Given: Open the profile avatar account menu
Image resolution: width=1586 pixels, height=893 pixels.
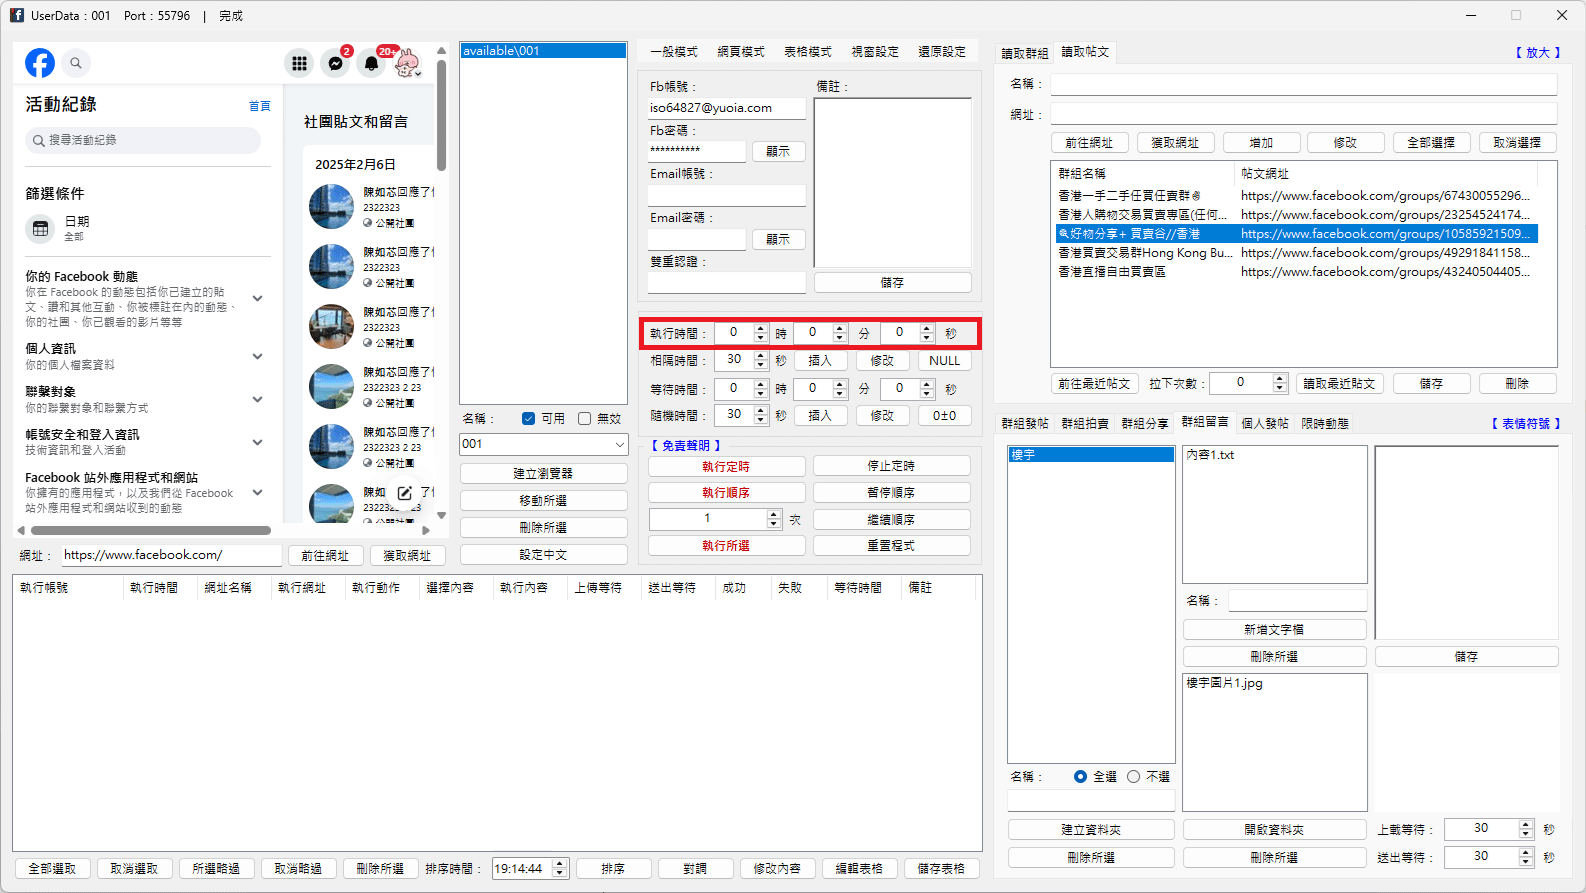Looking at the screenshot, I should [407, 63].
